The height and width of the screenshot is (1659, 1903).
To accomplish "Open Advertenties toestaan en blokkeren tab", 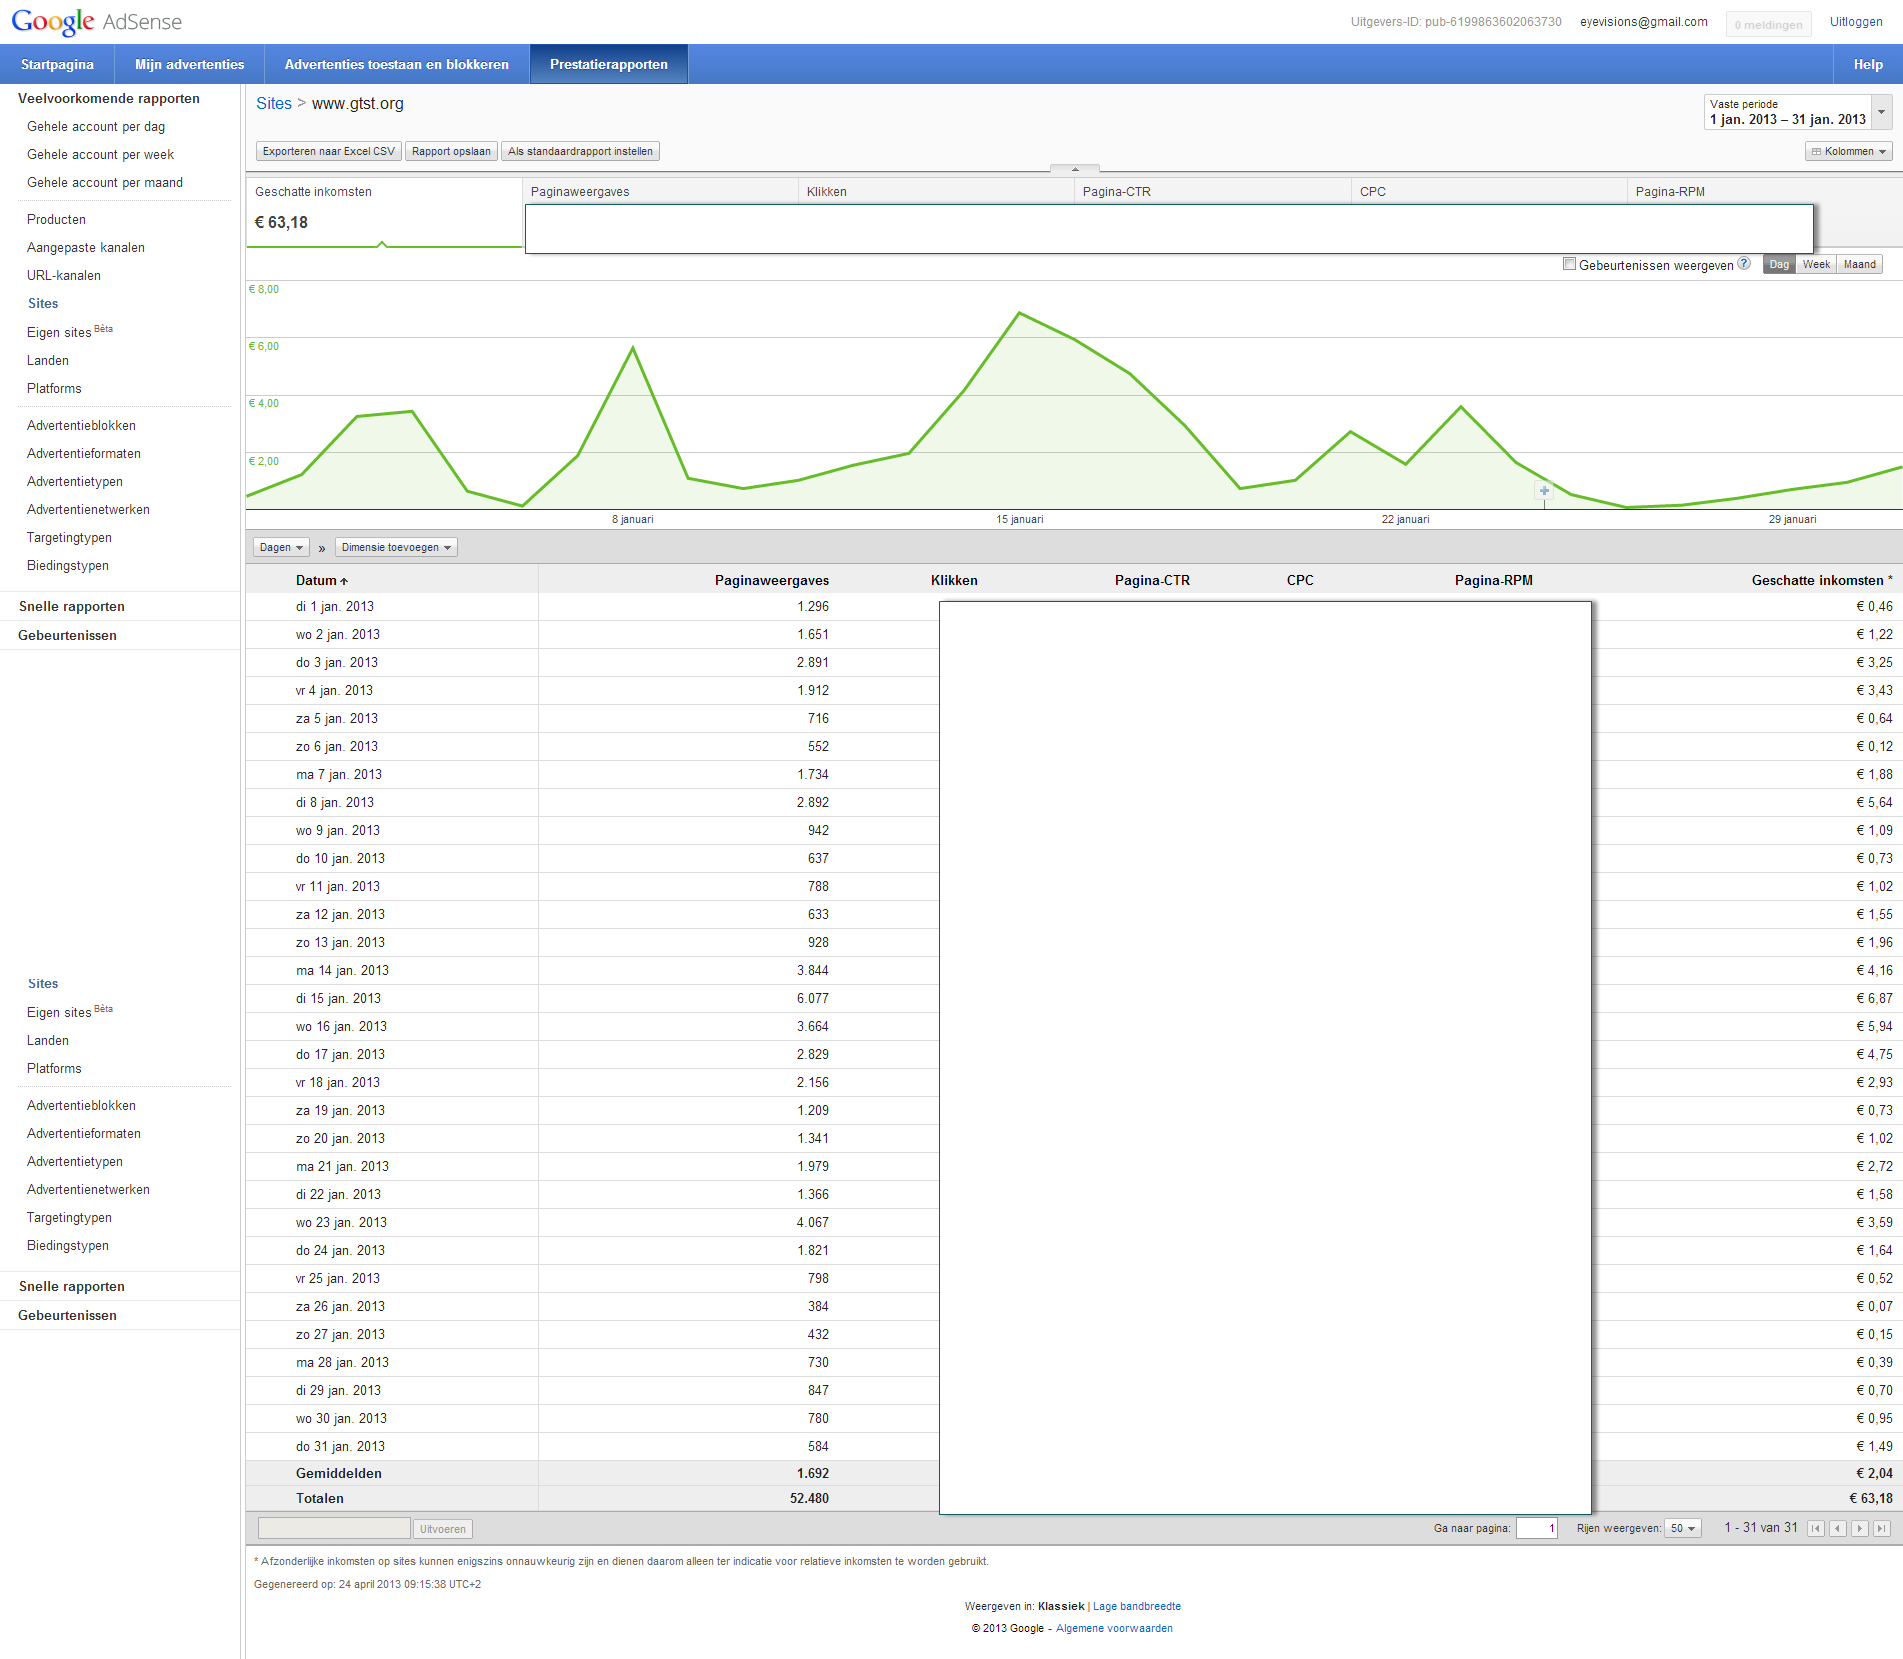I will pyautogui.click(x=397, y=64).
